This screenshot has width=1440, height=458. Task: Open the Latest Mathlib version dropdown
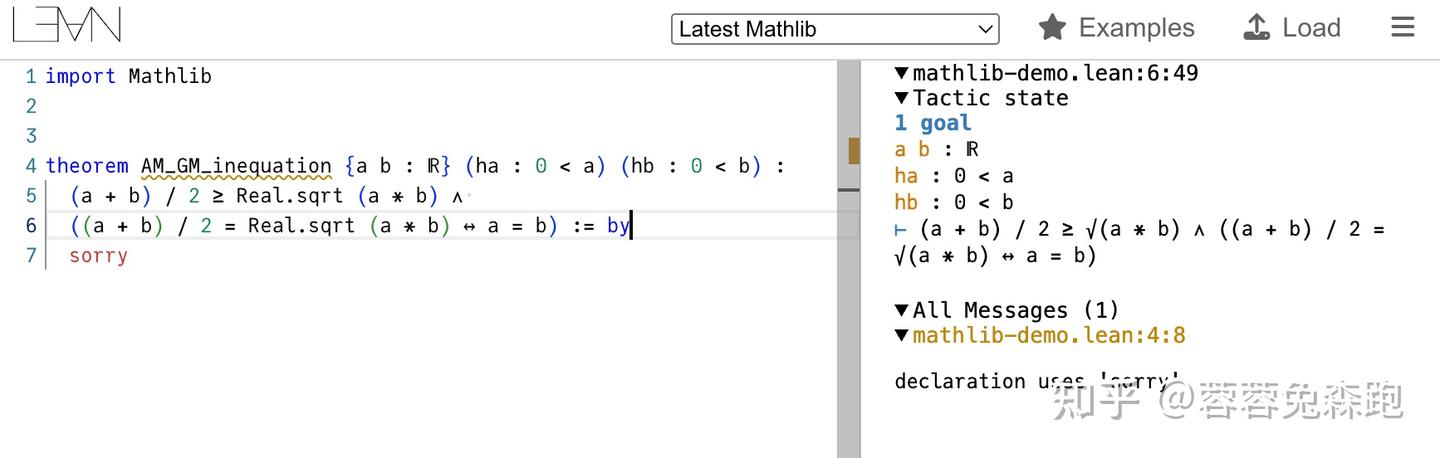tap(834, 29)
